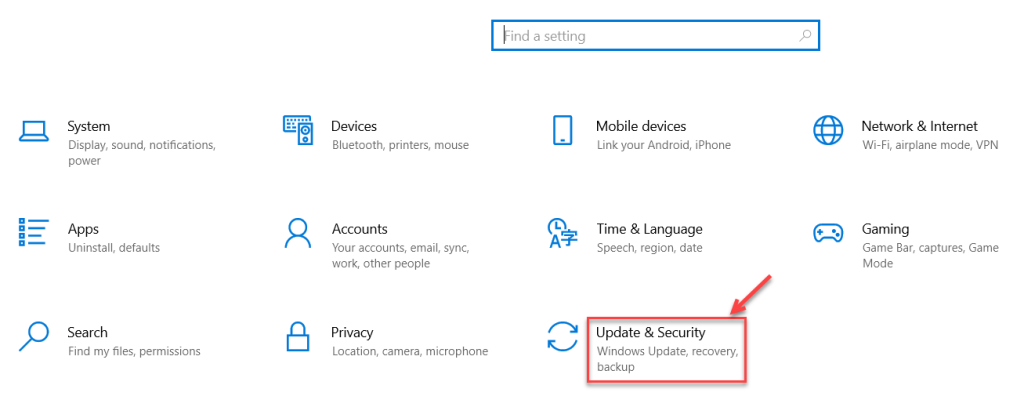Image resolution: width=1024 pixels, height=407 pixels.
Task: Open the System settings label
Action: 89,127
